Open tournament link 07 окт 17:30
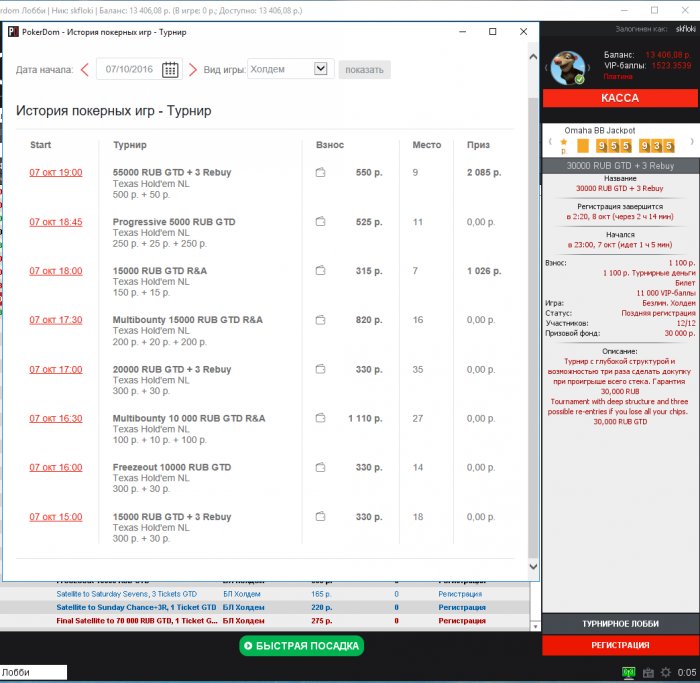Viewport: 700px width, 683px height. click(x=56, y=320)
